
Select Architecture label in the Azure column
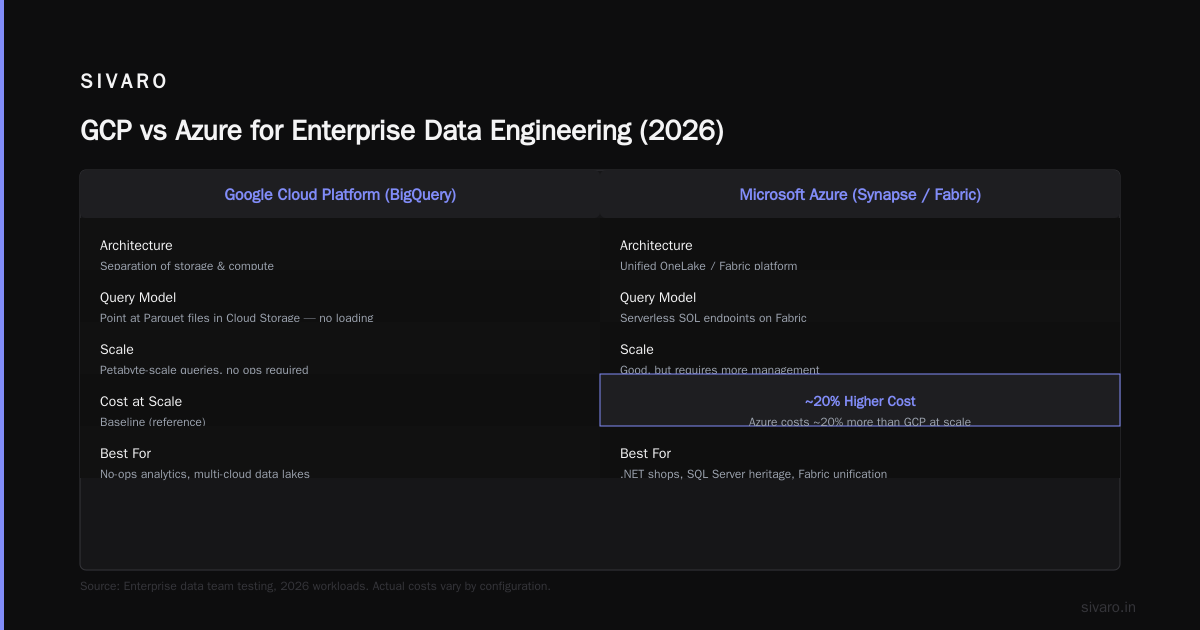[656, 245]
